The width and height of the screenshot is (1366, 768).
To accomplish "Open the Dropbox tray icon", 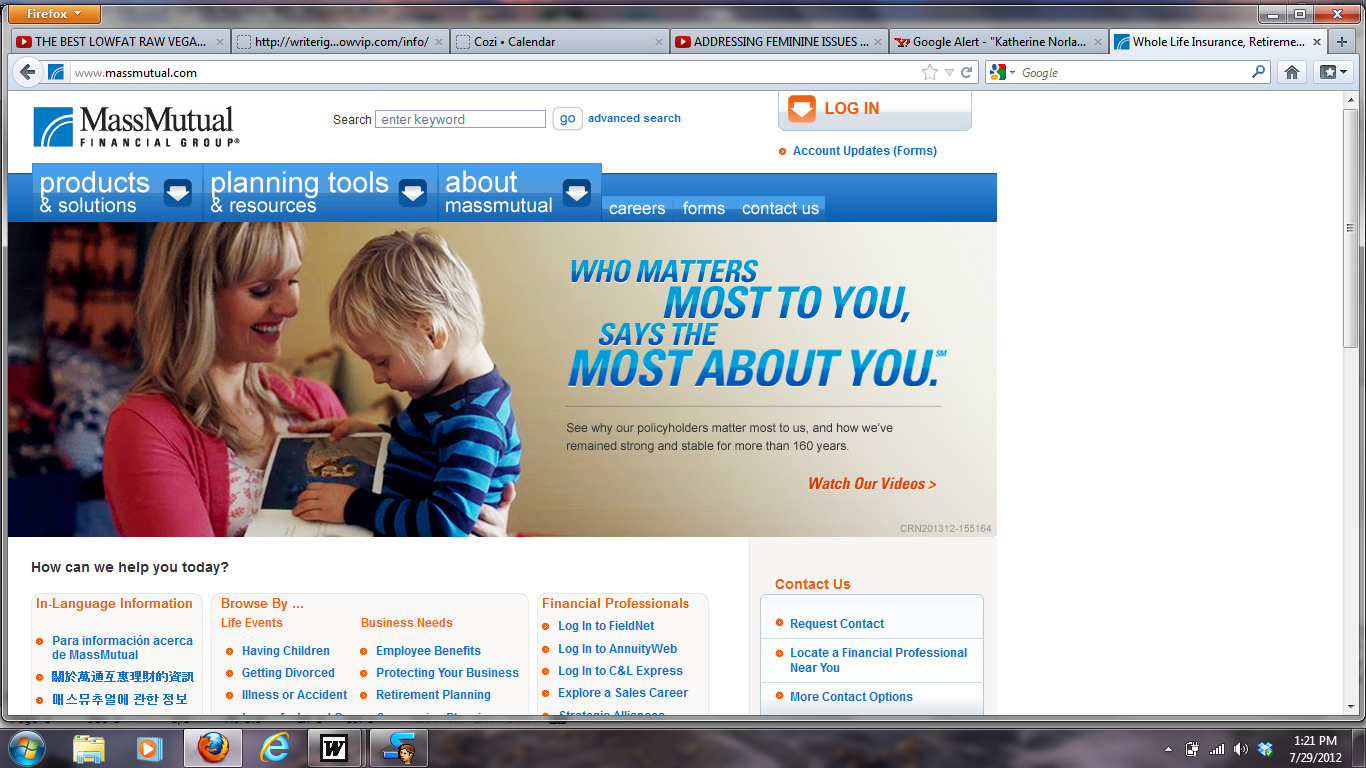I will 1265,748.
